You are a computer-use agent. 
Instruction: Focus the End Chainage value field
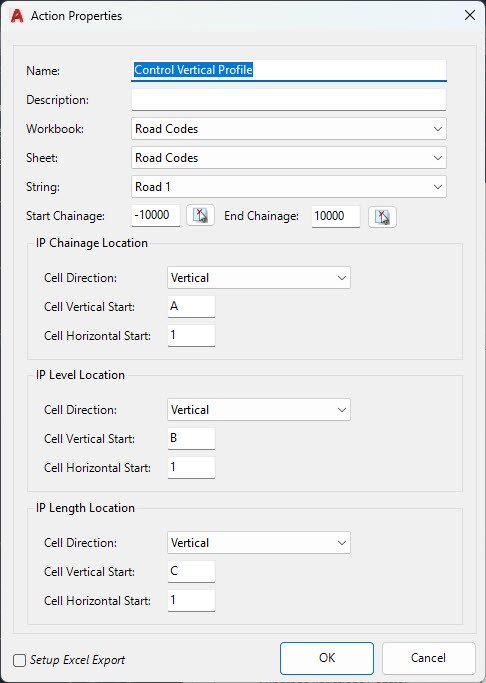[336, 216]
